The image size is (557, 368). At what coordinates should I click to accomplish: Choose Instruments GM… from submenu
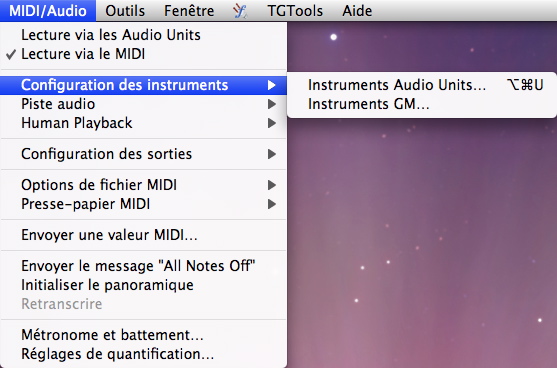pyautogui.click(x=422, y=104)
